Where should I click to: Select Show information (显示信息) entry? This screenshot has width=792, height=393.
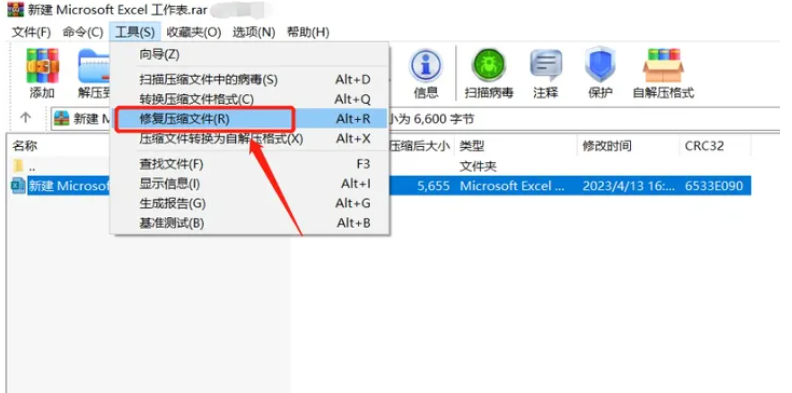(x=250, y=183)
